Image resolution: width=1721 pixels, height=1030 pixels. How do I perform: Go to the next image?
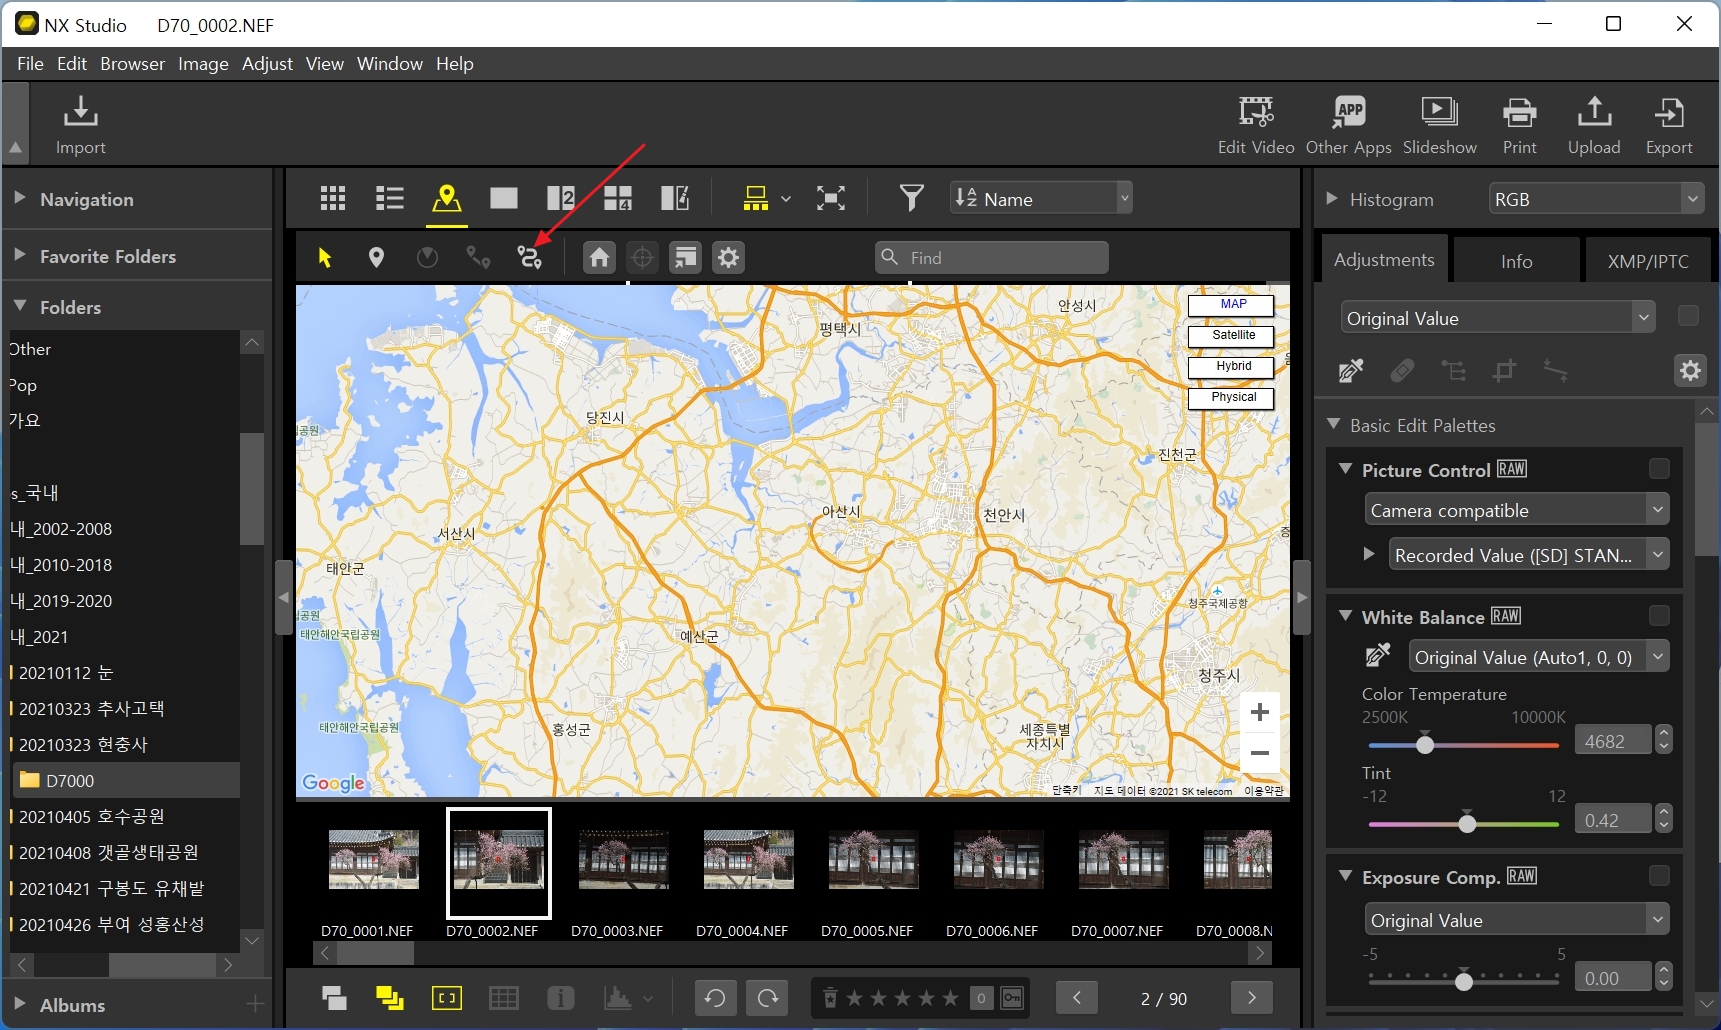tap(1251, 998)
